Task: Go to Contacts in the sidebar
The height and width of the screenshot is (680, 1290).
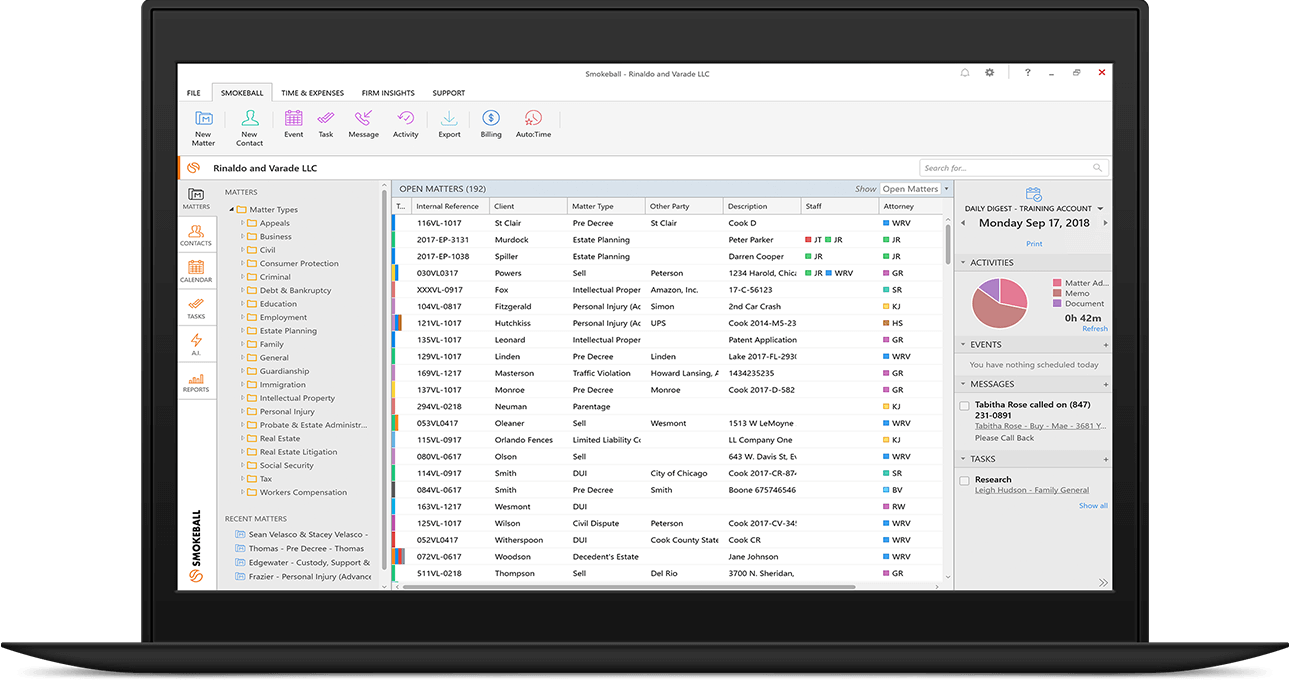Action: click(196, 235)
